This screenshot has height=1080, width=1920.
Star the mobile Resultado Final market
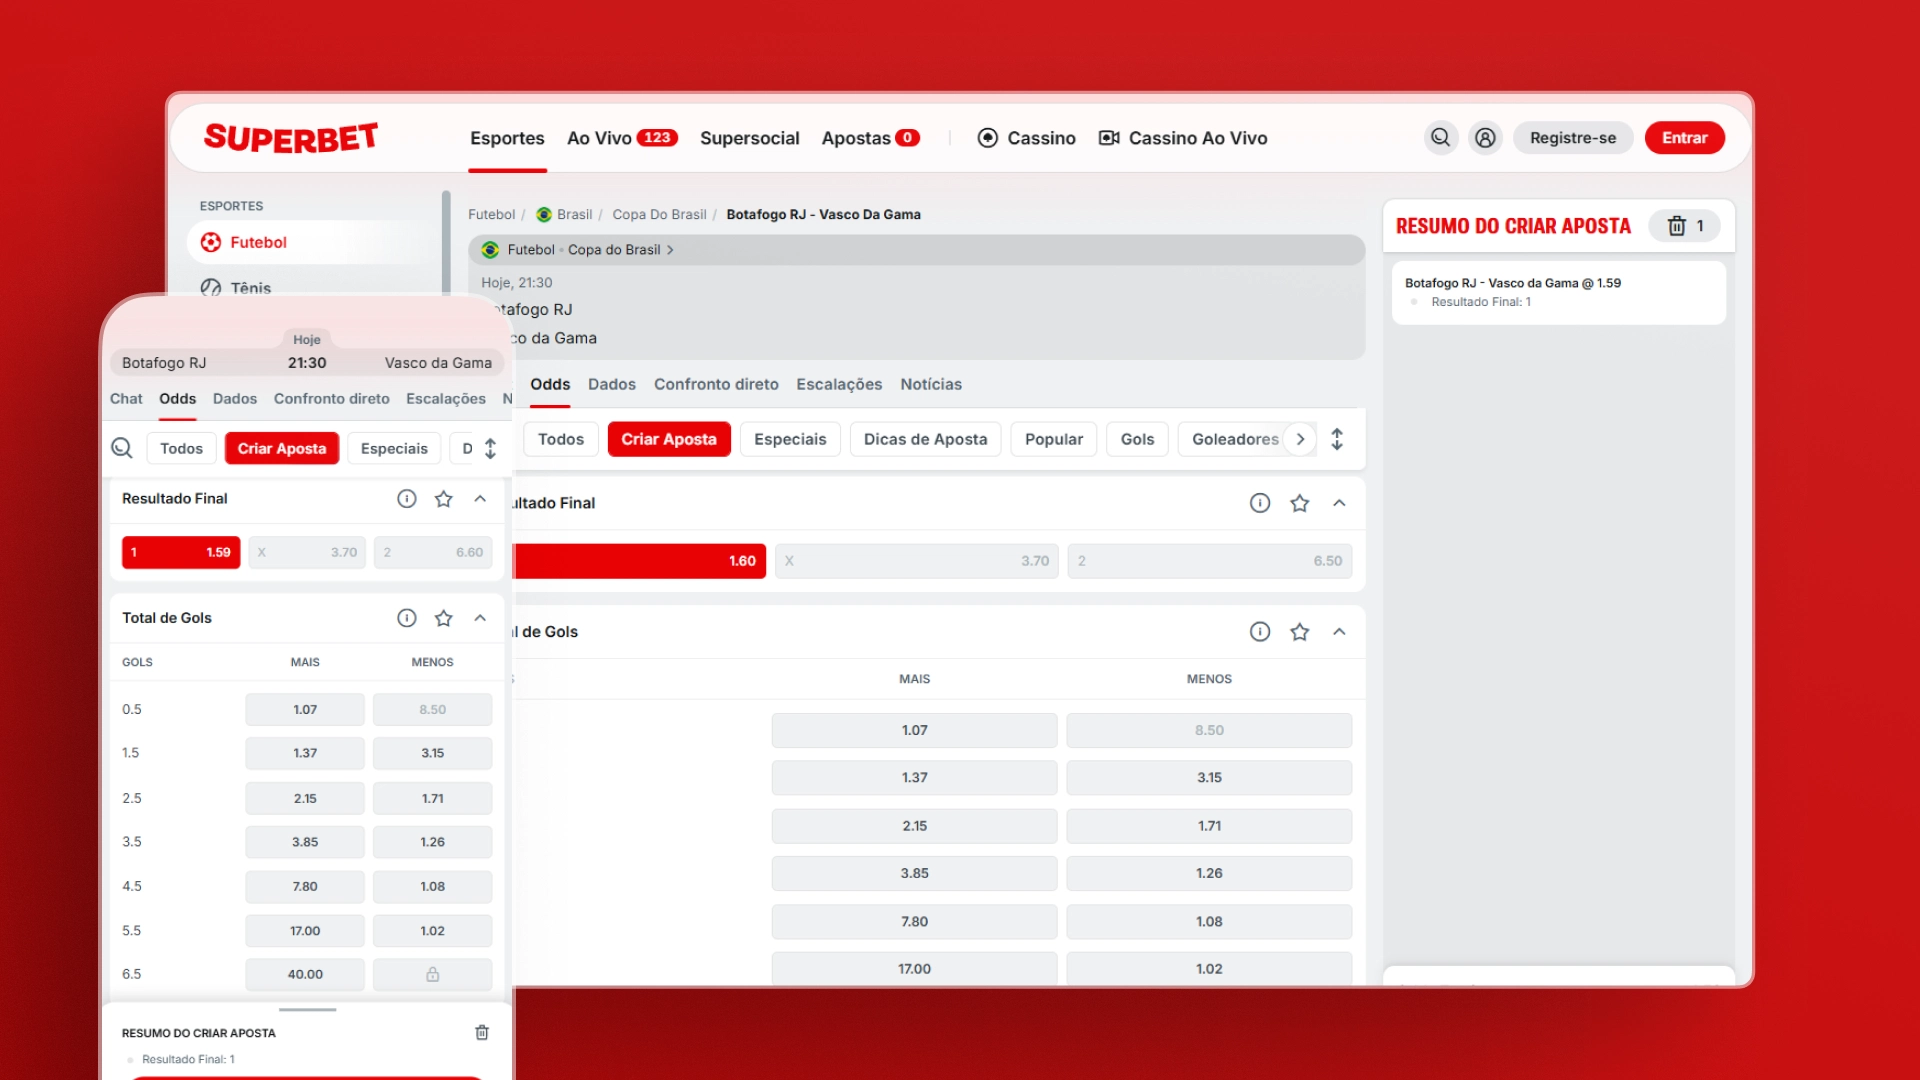[444, 499]
